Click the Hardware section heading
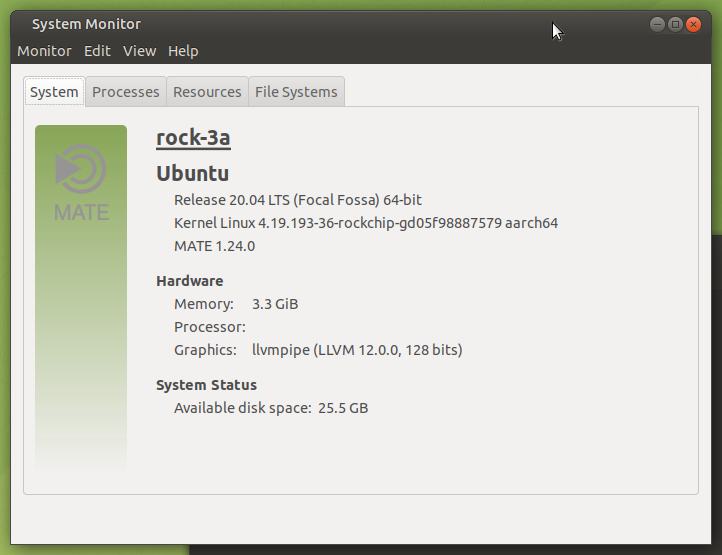 point(190,281)
